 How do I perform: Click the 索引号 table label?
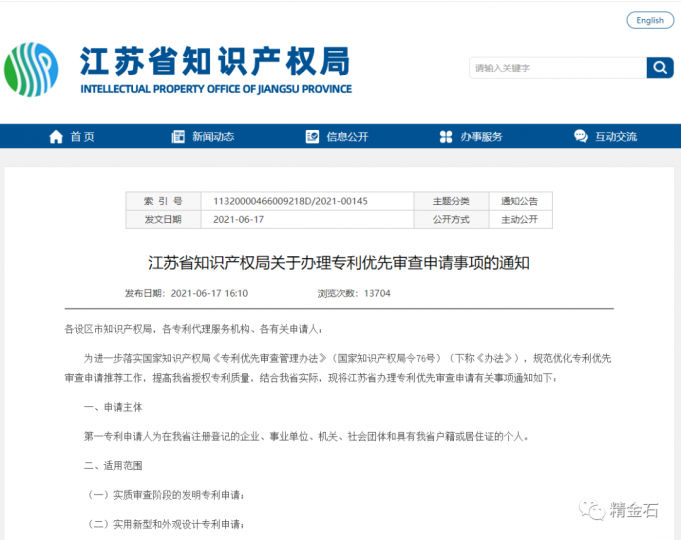(x=163, y=201)
